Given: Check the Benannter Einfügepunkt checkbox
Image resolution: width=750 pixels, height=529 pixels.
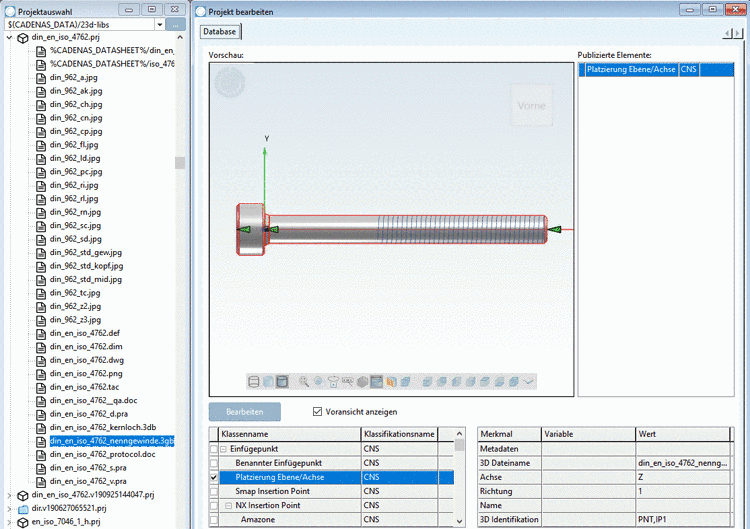Looking at the screenshot, I should click(x=214, y=463).
